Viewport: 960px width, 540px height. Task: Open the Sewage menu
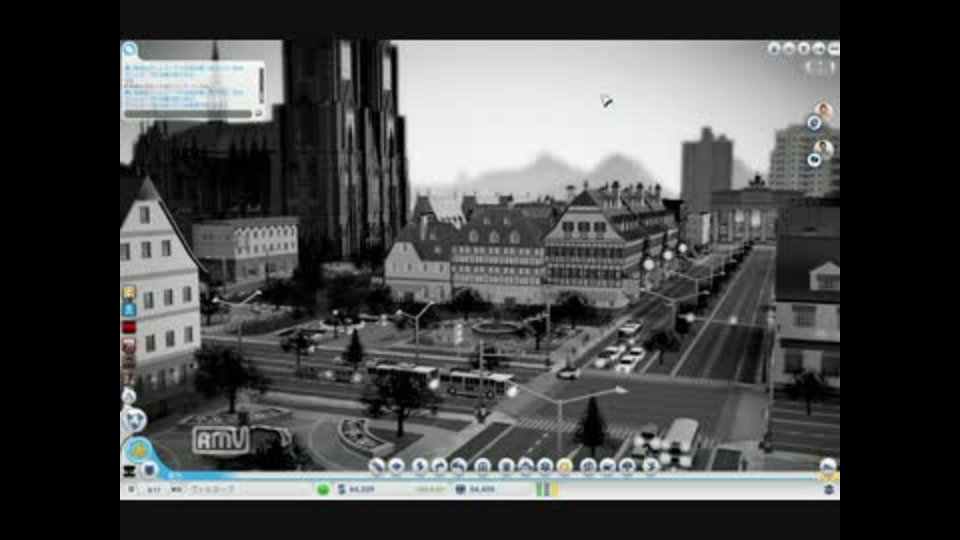(459, 467)
